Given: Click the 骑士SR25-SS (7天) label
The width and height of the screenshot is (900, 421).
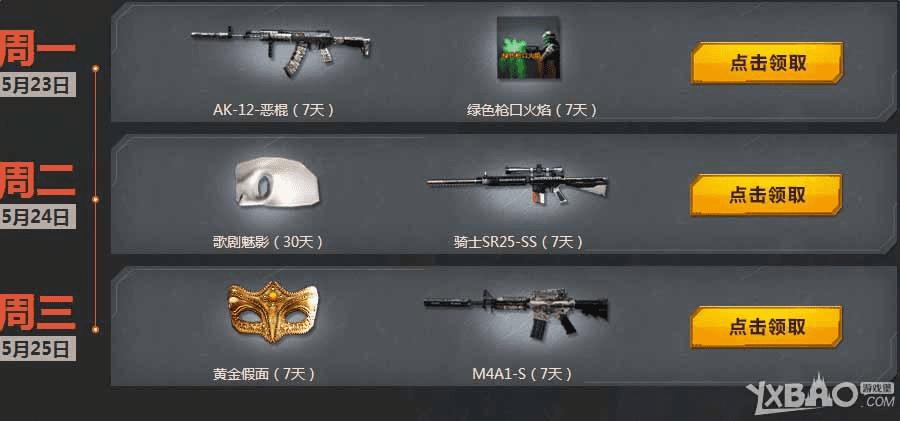Looking at the screenshot, I should 518,242.
